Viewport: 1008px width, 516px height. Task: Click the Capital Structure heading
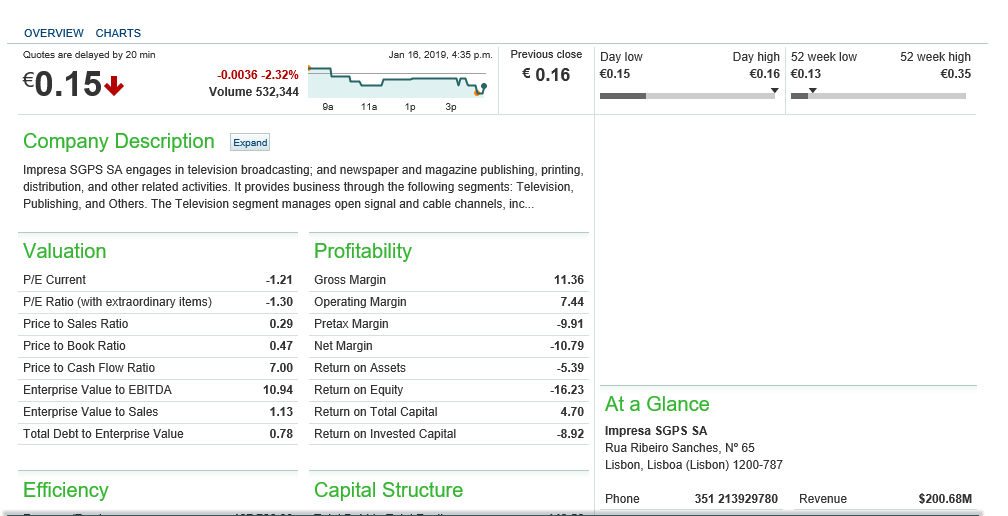click(388, 490)
